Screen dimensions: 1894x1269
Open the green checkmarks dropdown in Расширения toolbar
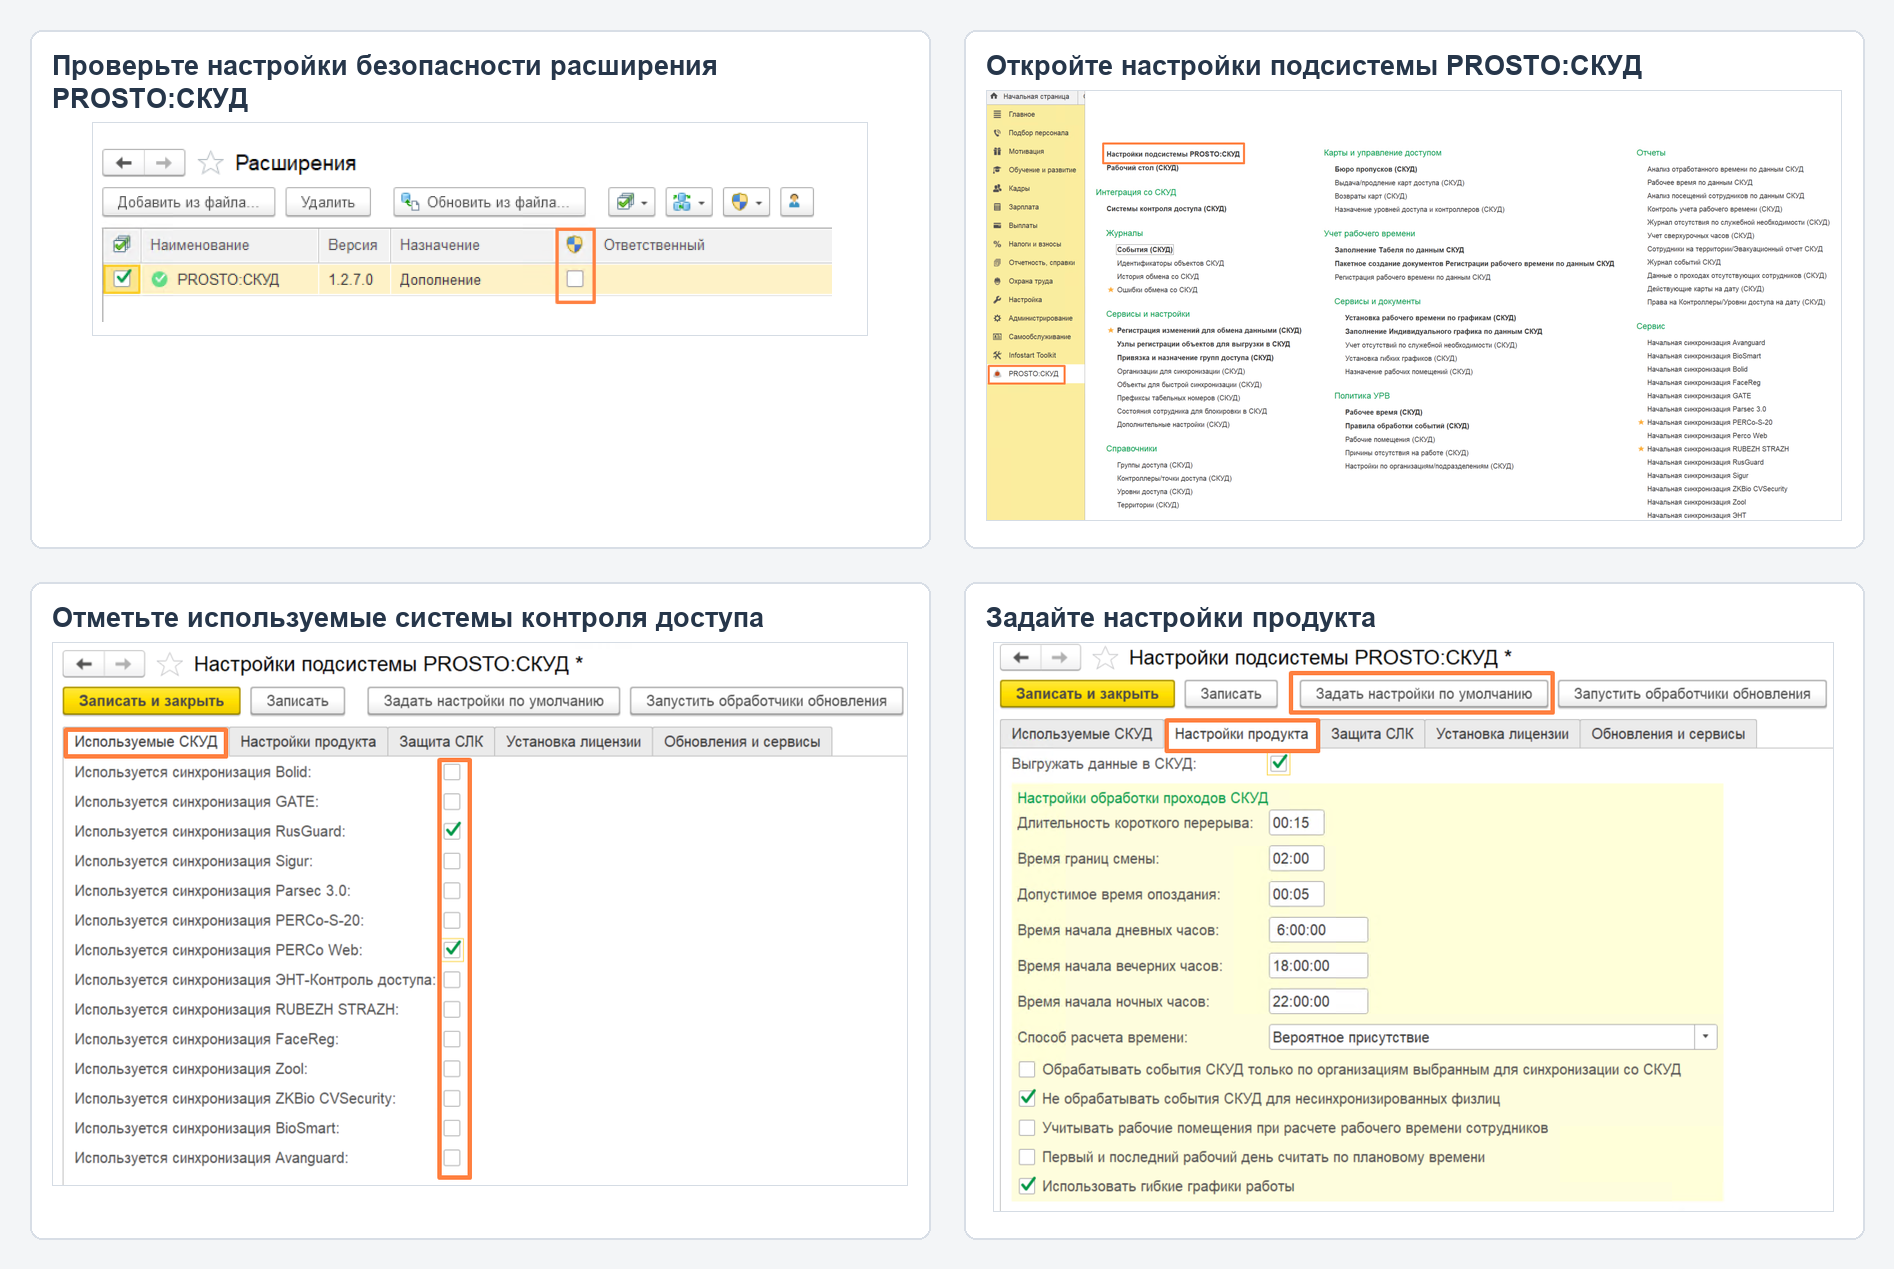point(632,202)
